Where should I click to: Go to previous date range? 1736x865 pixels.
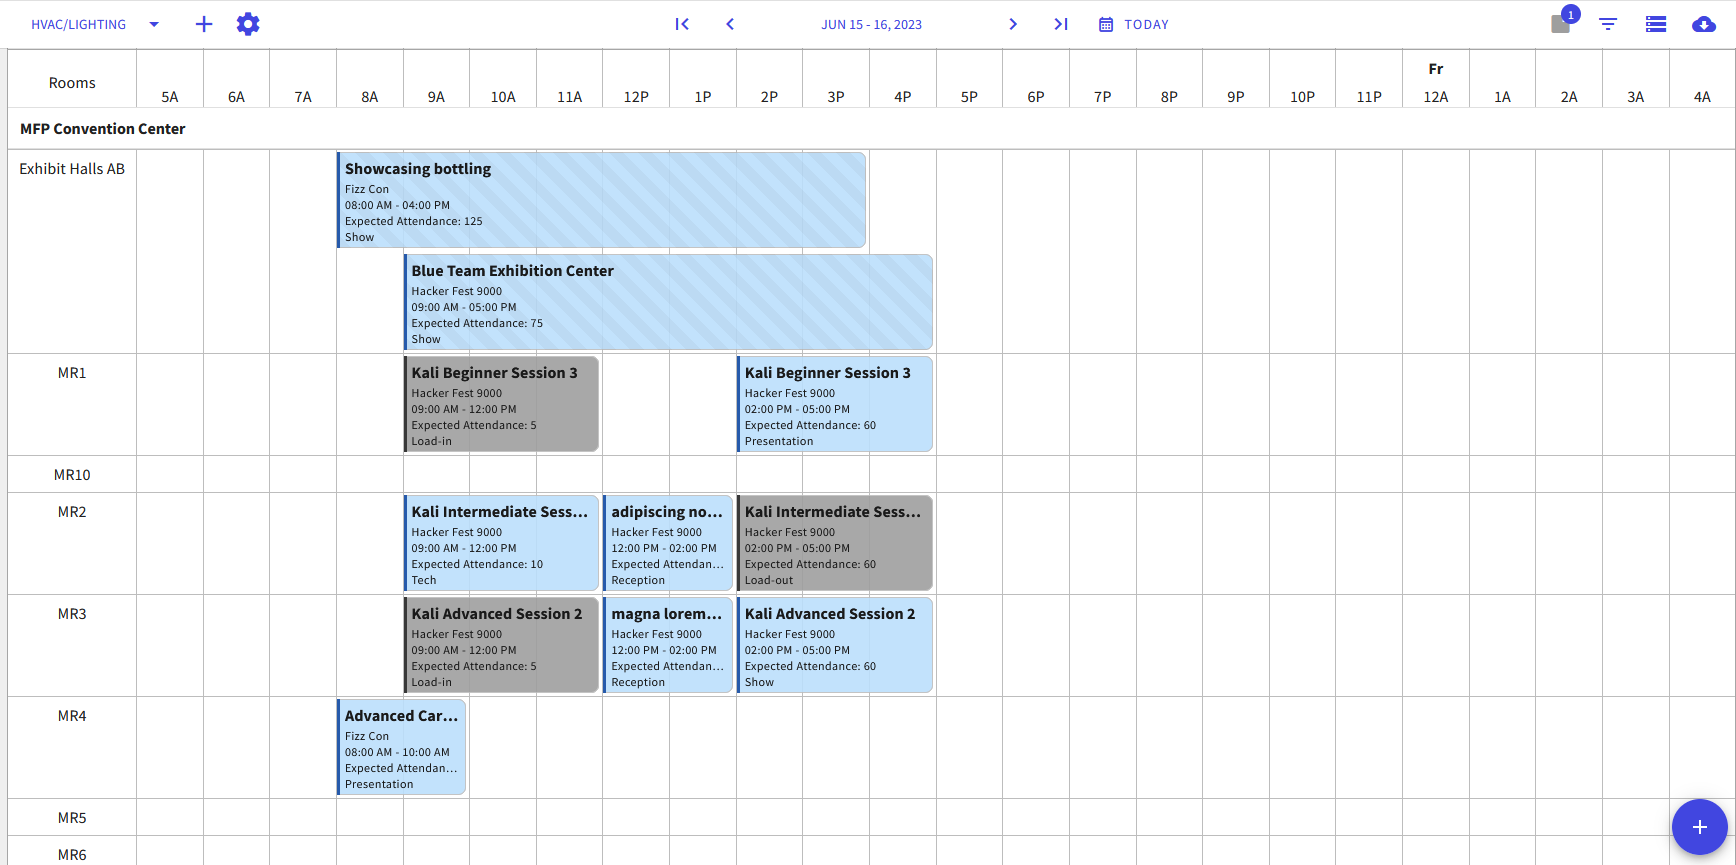click(x=730, y=24)
